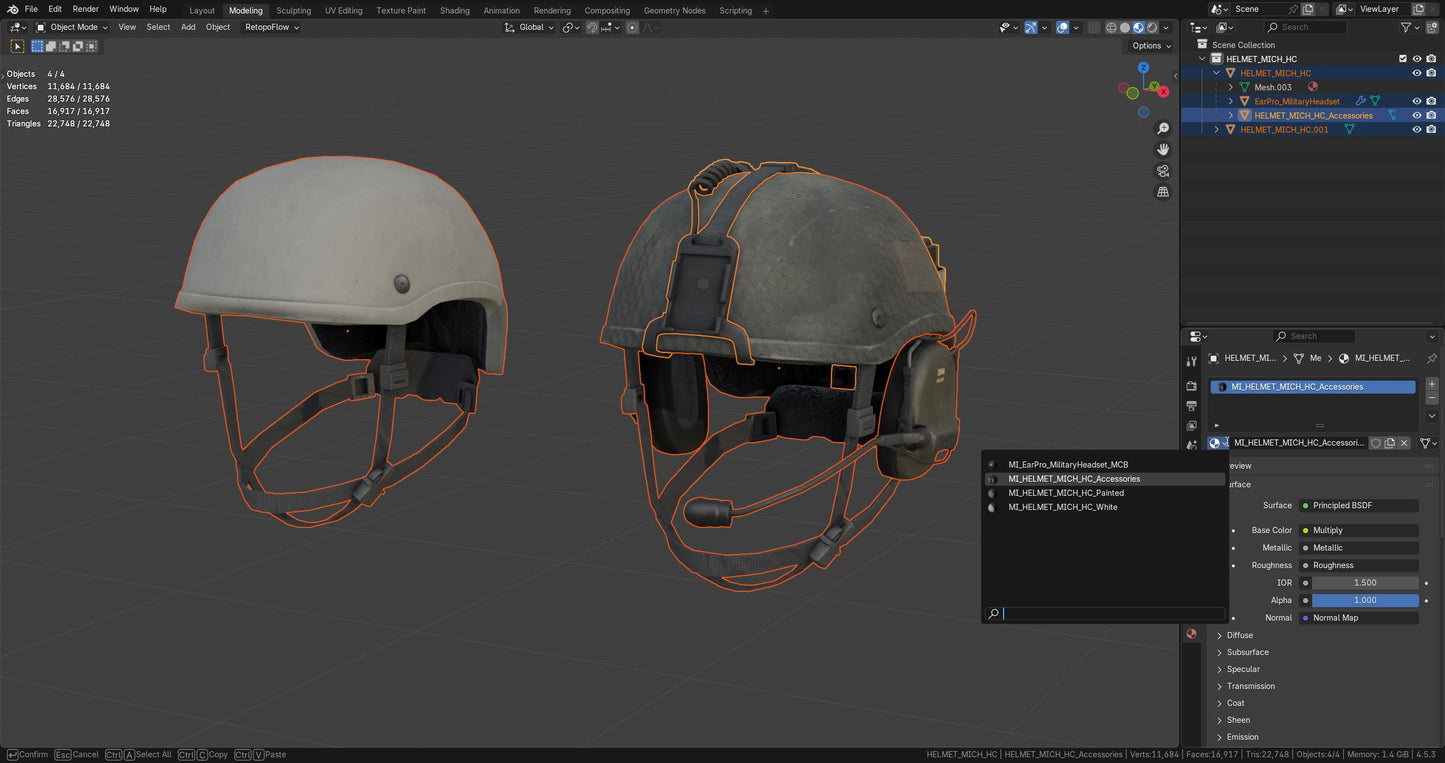This screenshot has width=1445, height=763.
Task: Hide the EarPro_MilitaryHeadset object
Action: point(1416,101)
